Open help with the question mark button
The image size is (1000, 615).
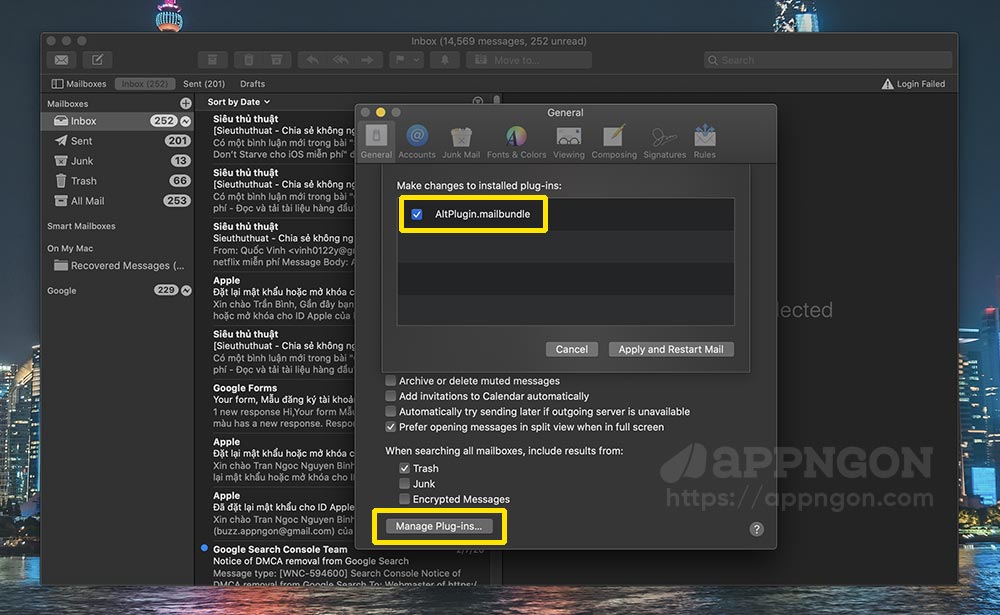click(x=756, y=529)
